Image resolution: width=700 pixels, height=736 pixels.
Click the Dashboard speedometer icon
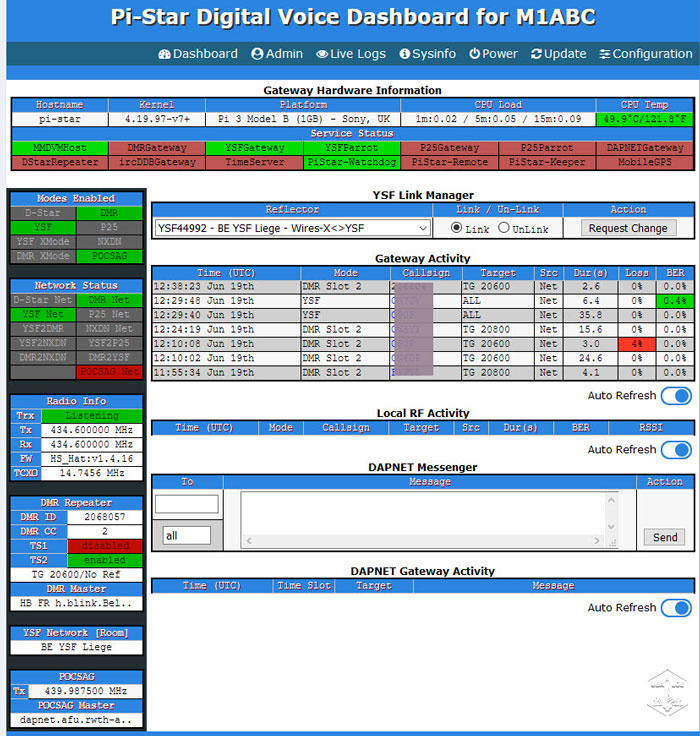[164, 54]
